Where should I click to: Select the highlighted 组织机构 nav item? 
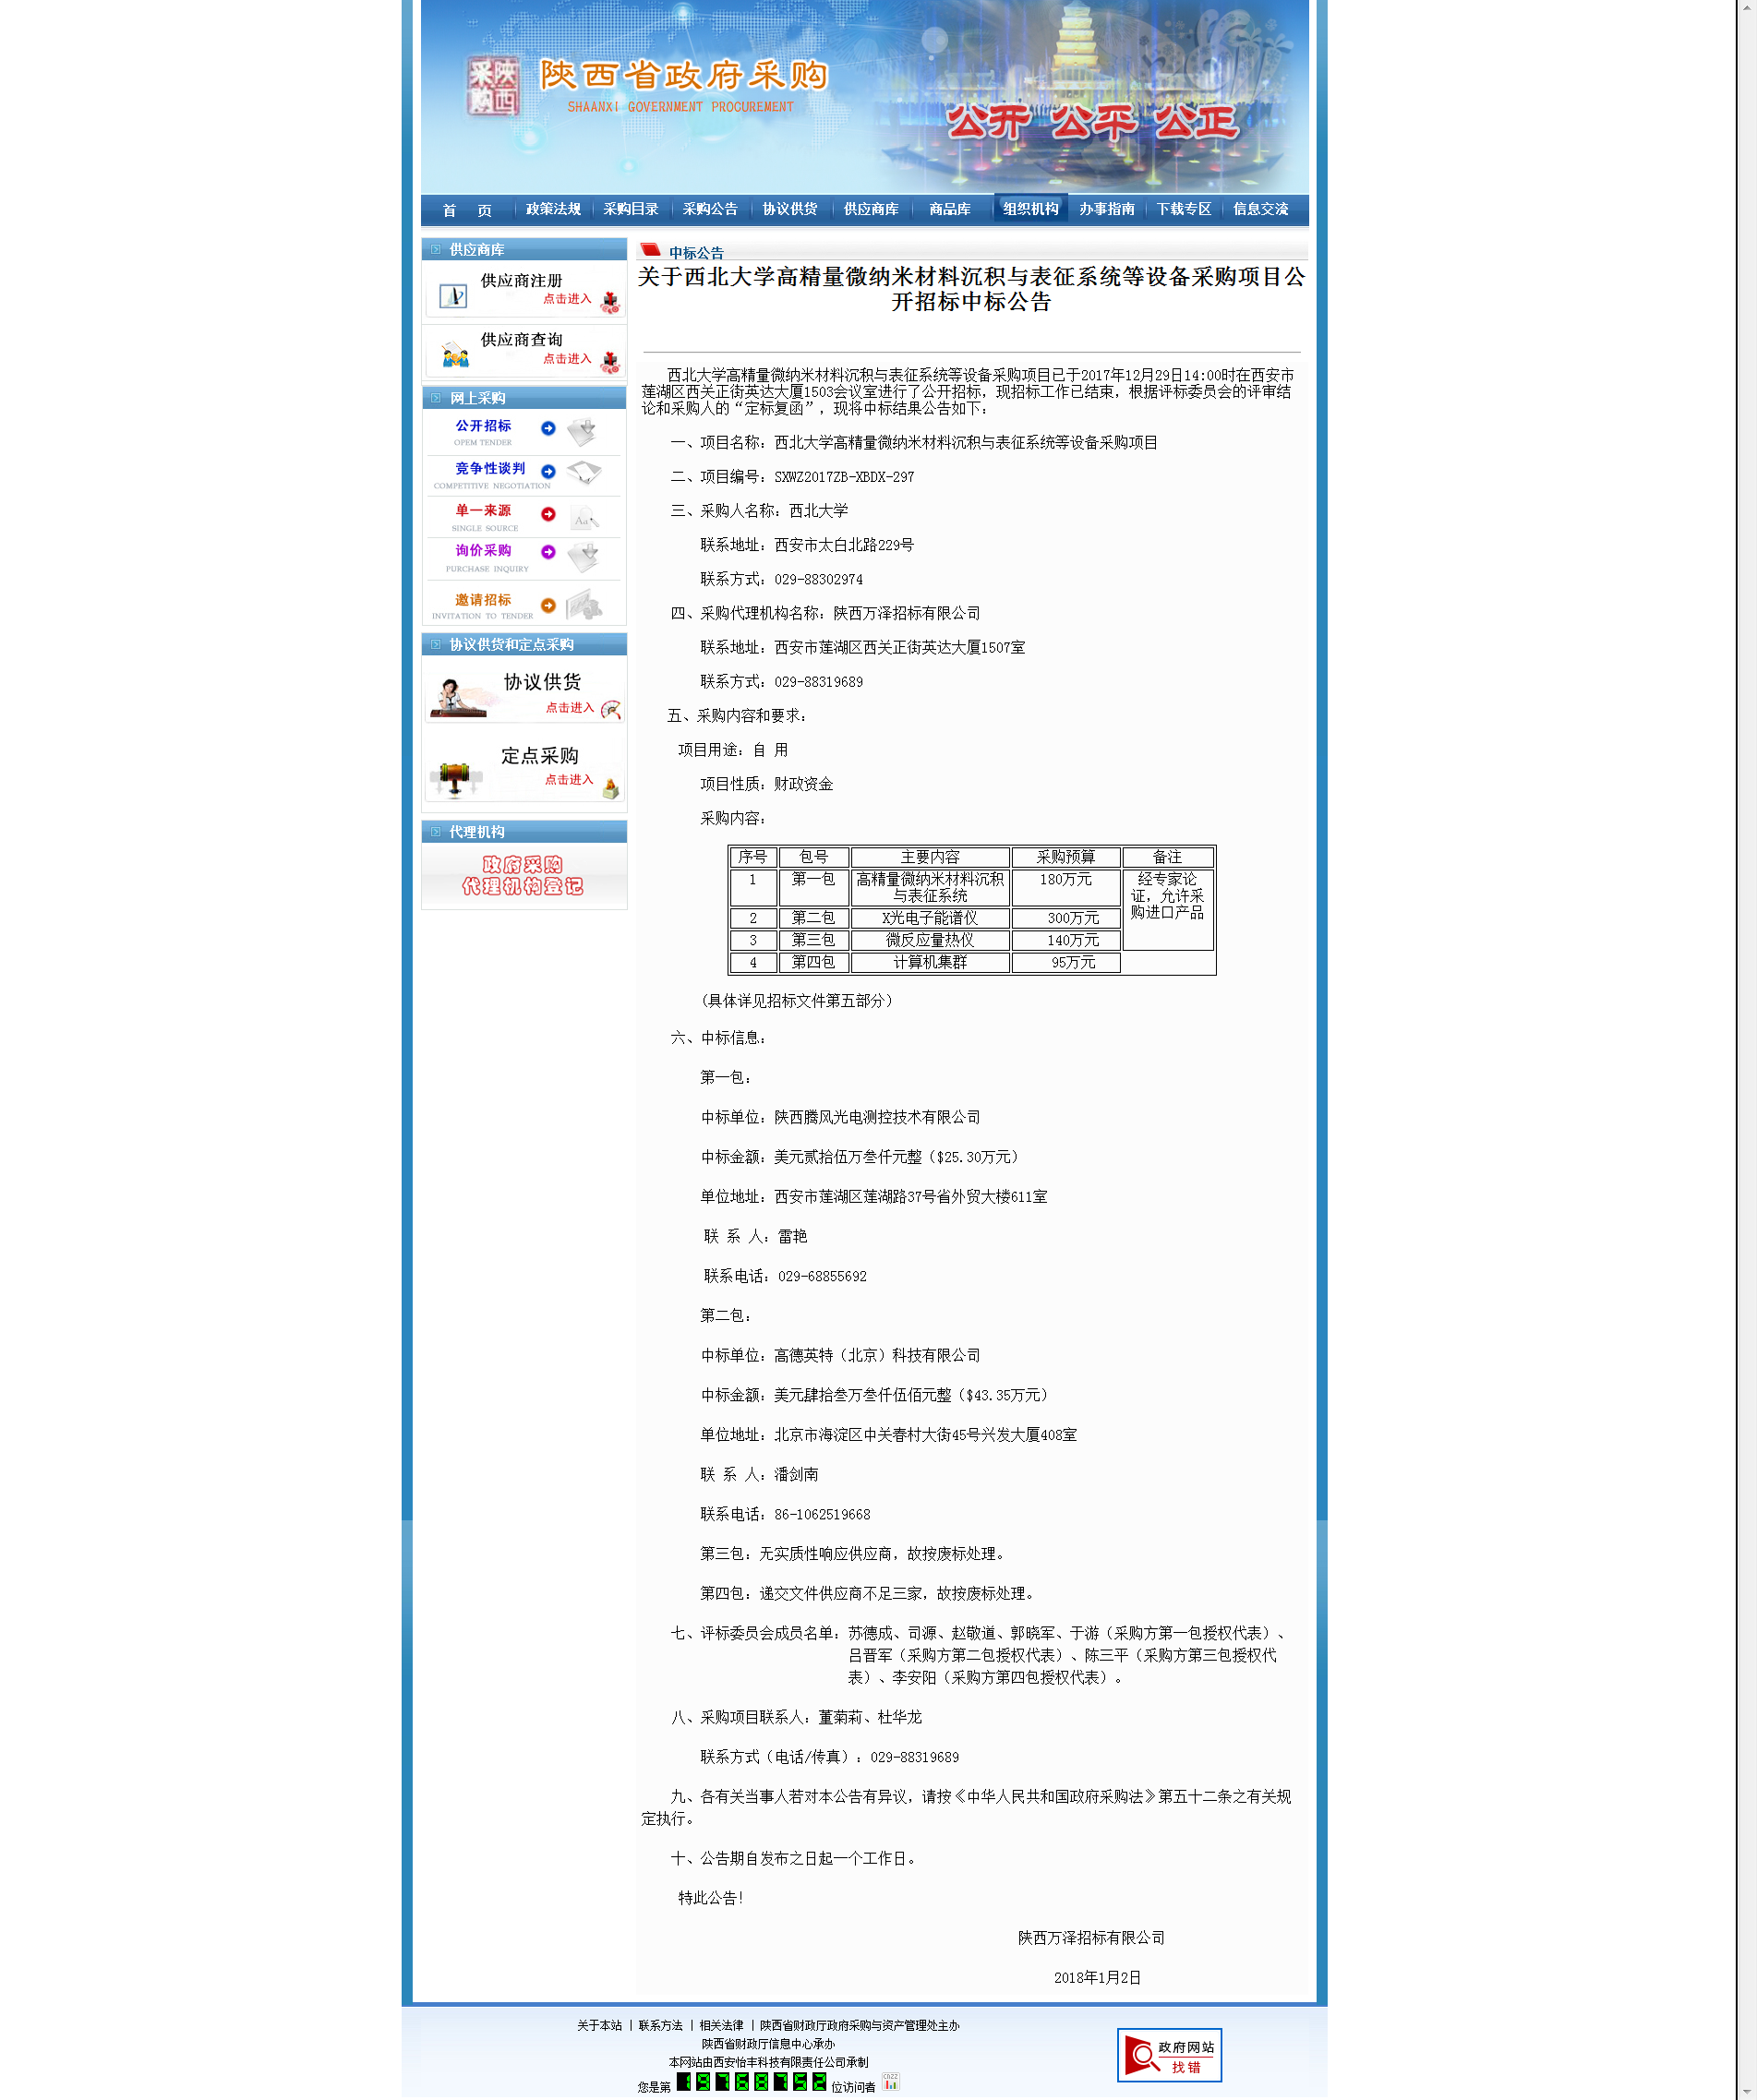click(x=1031, y=209)
